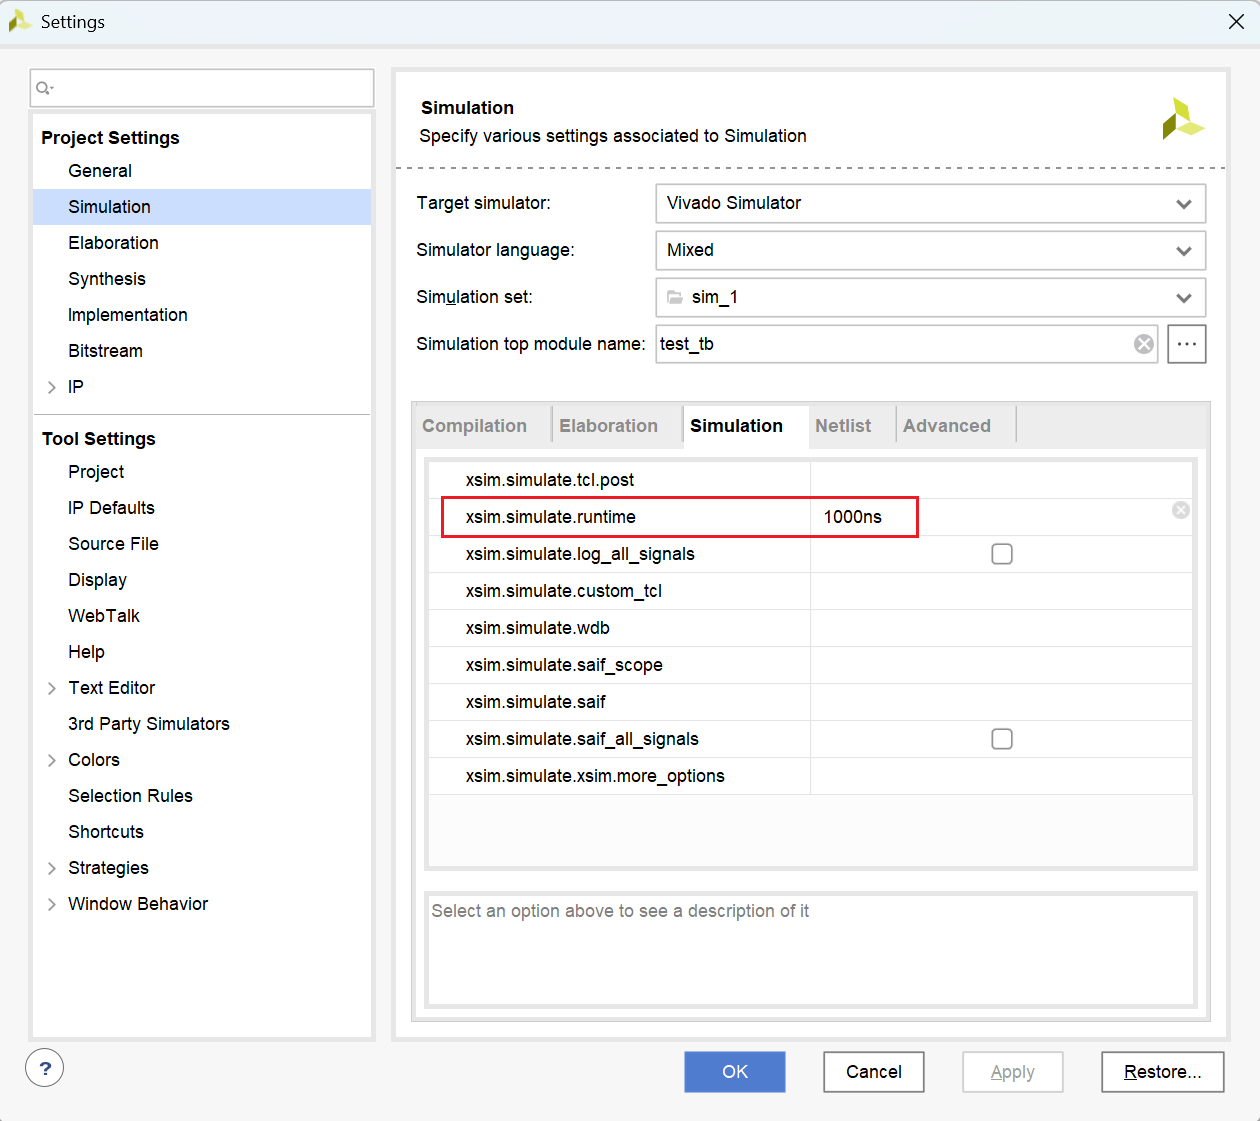Switch to the Advanced tab
Viewport: 1260px width, 1121px height.
click(x=946, y=426)
